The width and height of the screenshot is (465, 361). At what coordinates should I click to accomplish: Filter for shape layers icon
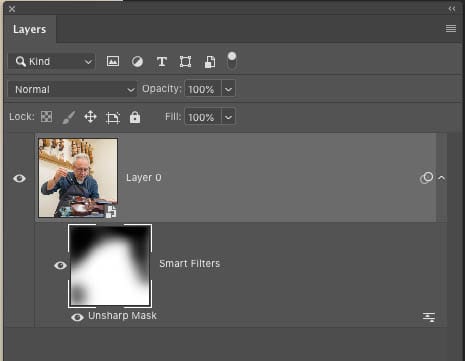tap(186, 62)
